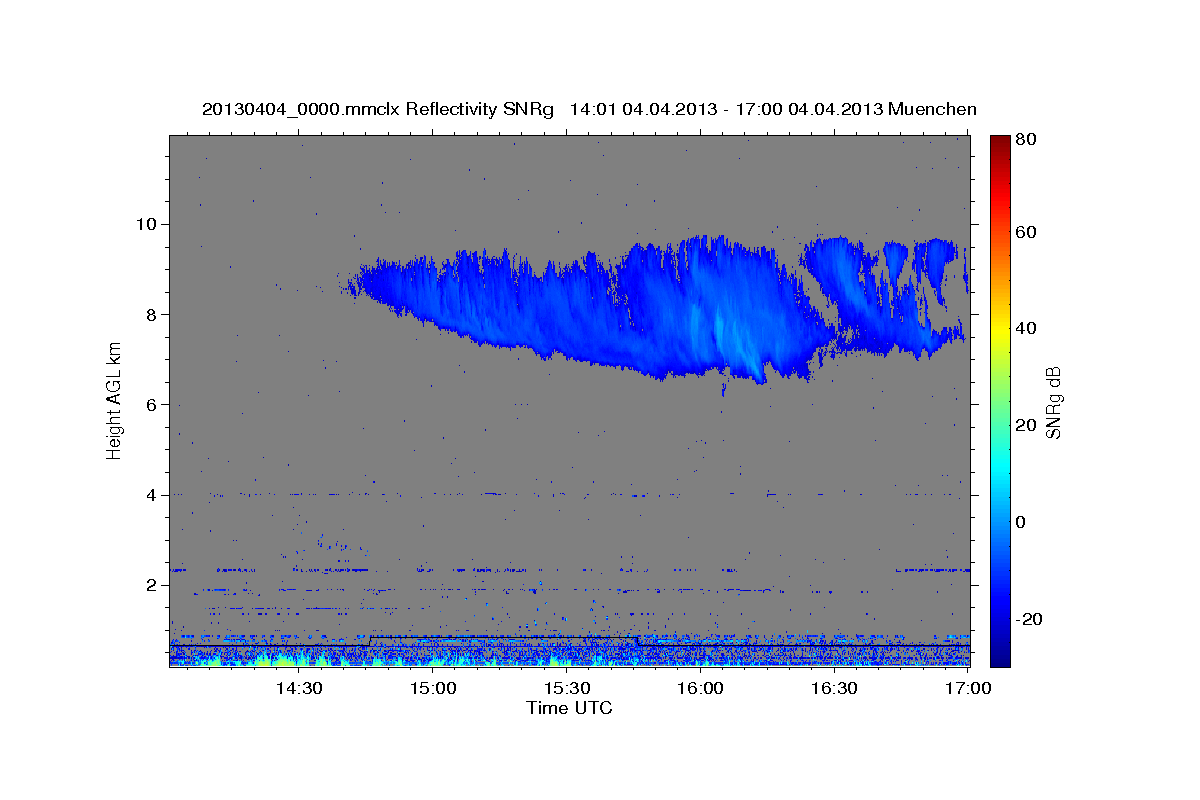Click the dark red top of colorbar
1200x800 pixels.
[x=999, y=145]
